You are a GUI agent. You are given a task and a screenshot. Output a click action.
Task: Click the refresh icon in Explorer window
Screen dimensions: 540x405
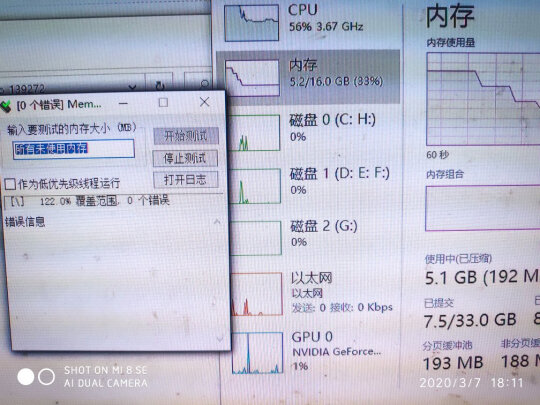click(x=159, y=85)
